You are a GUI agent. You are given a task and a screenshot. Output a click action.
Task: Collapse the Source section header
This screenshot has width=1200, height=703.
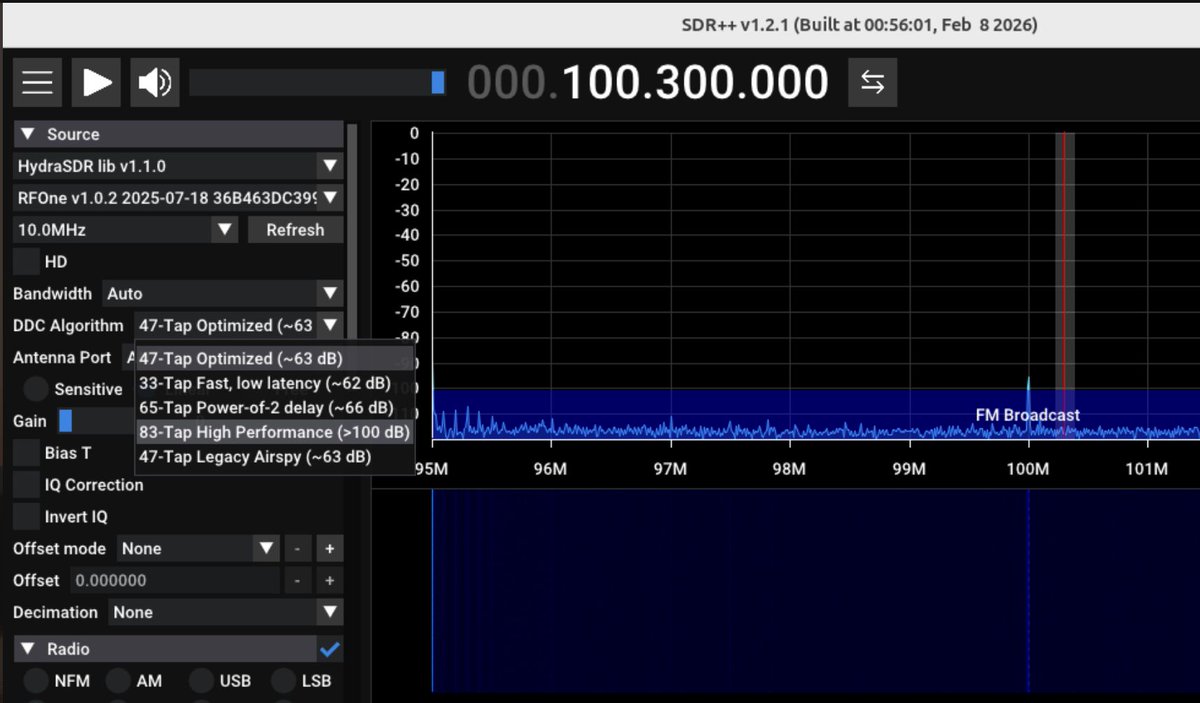coord(178,134)
